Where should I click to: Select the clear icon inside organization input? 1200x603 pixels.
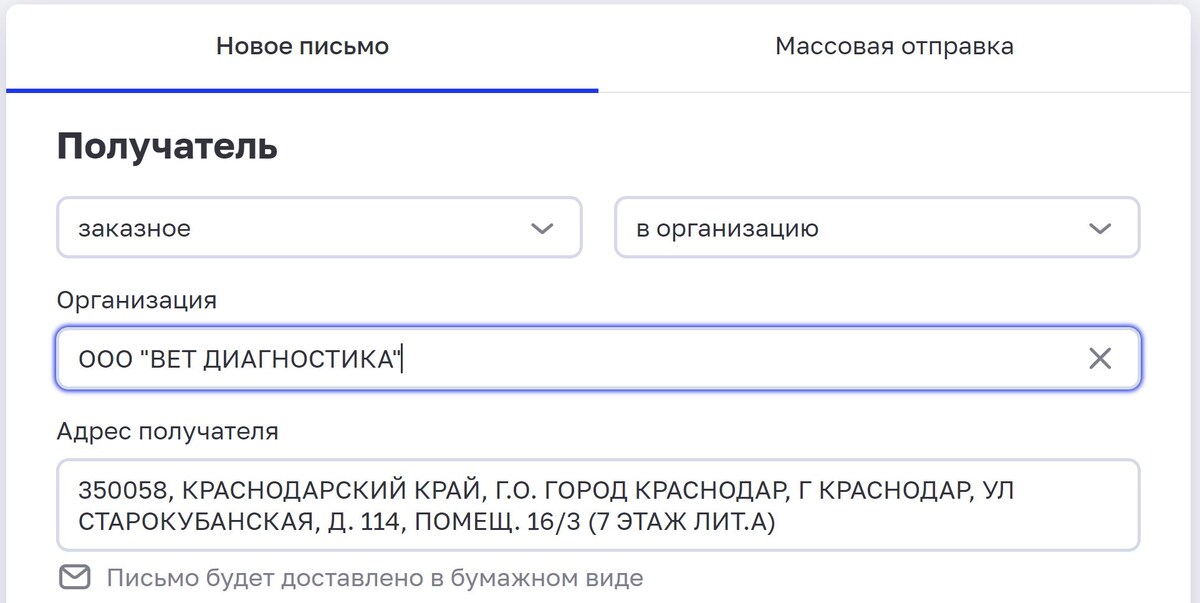coord(1101,357)
